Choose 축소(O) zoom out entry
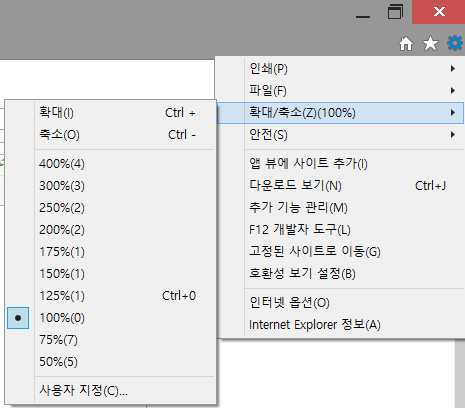 tap(110, 135)
